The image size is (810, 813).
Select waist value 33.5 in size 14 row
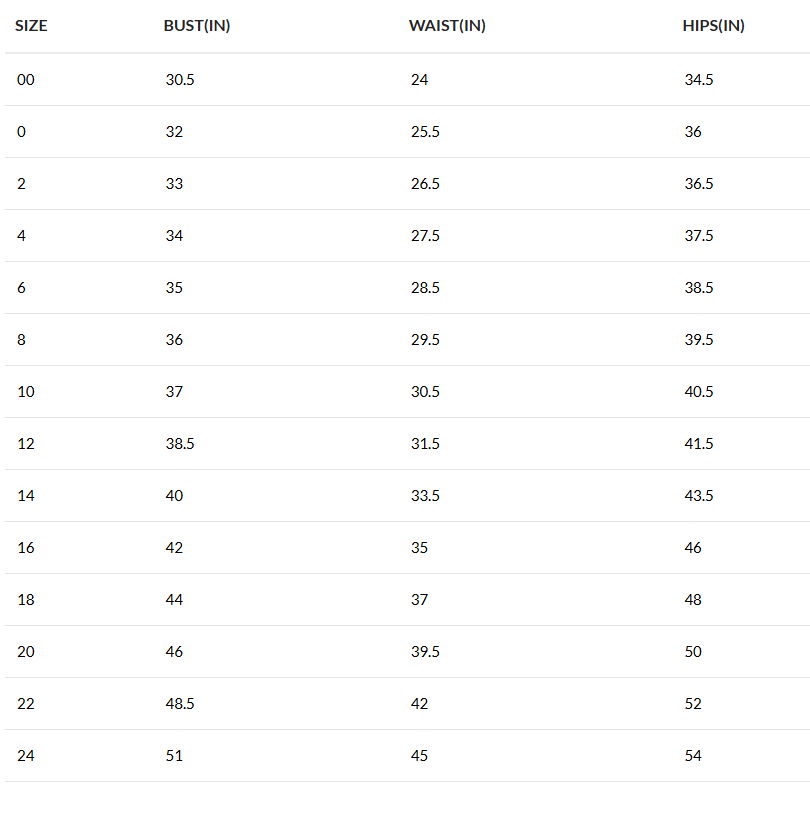coord(425,496)
